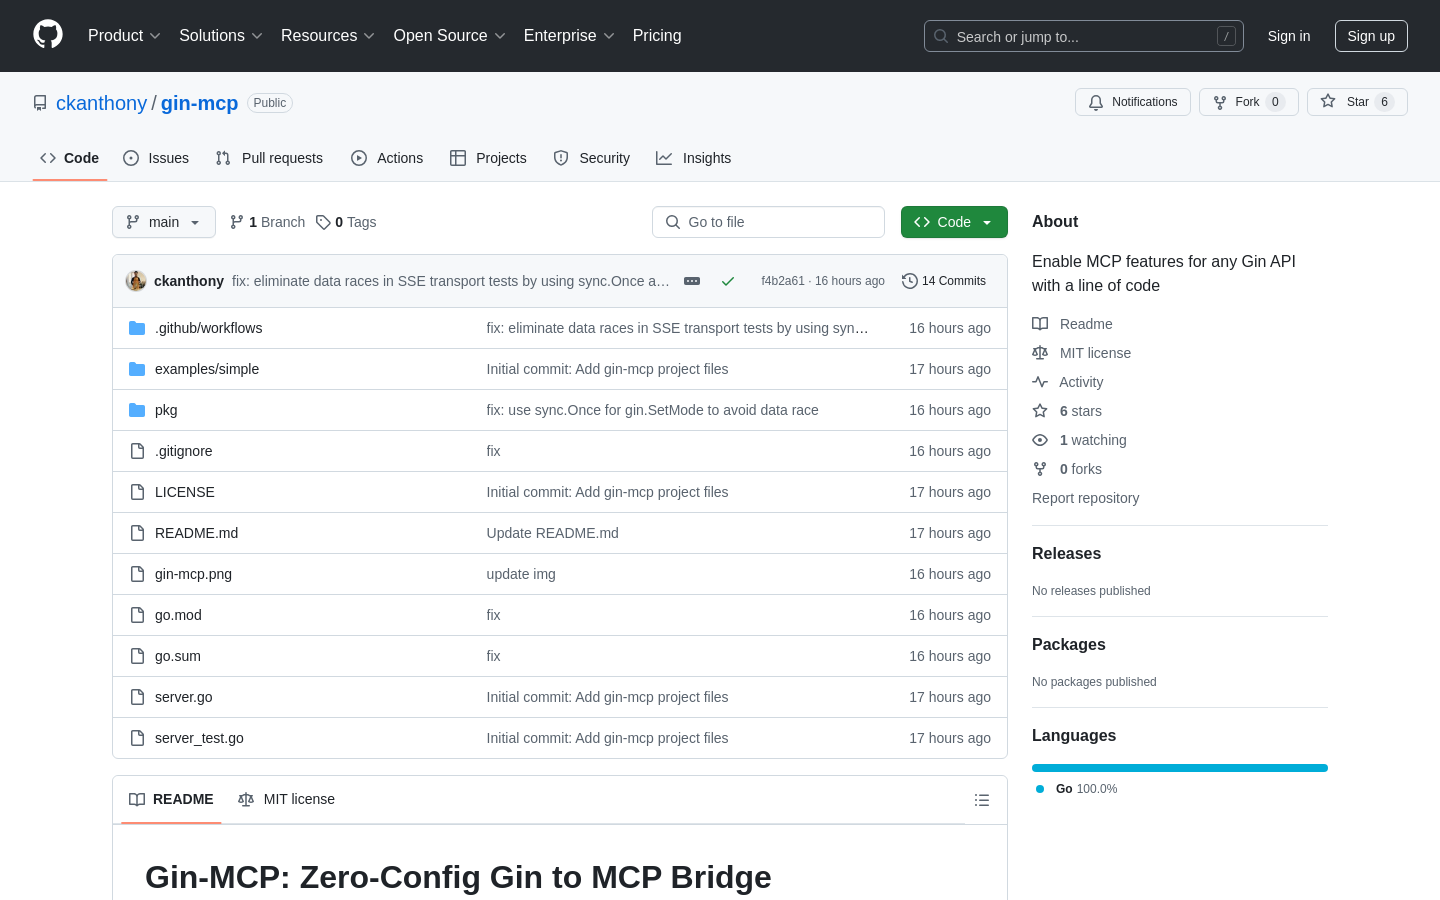Viewport: 1440px width, 900px height.
Task: Open the main branch dropdown
Action: pos(164,222)
